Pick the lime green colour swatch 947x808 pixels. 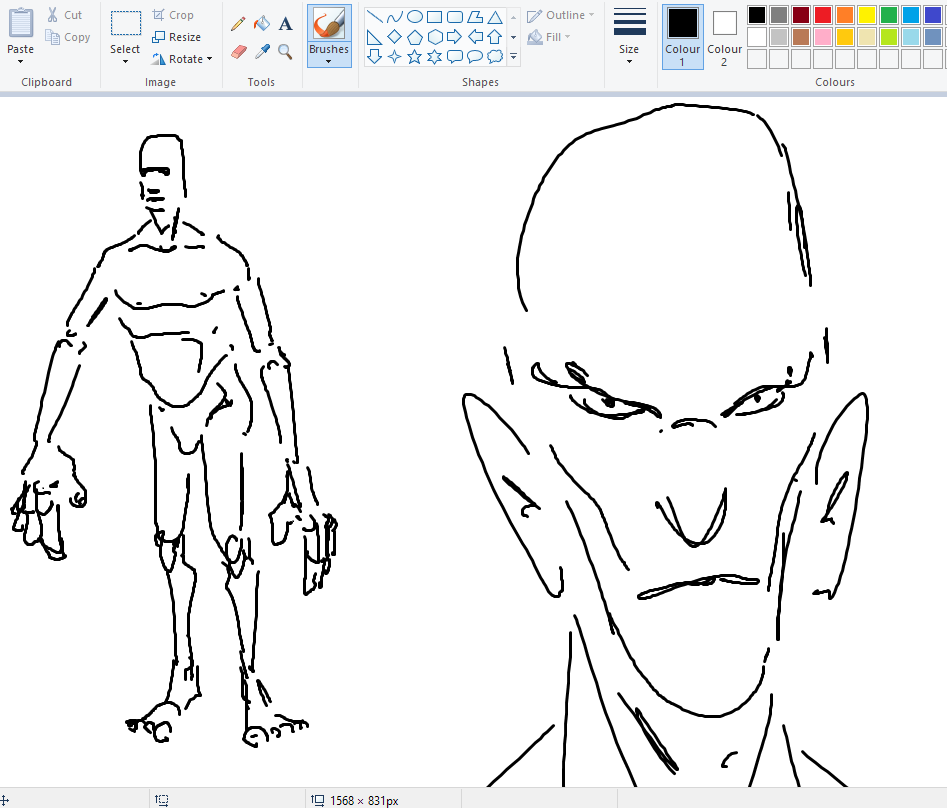(x=888, y=37)
